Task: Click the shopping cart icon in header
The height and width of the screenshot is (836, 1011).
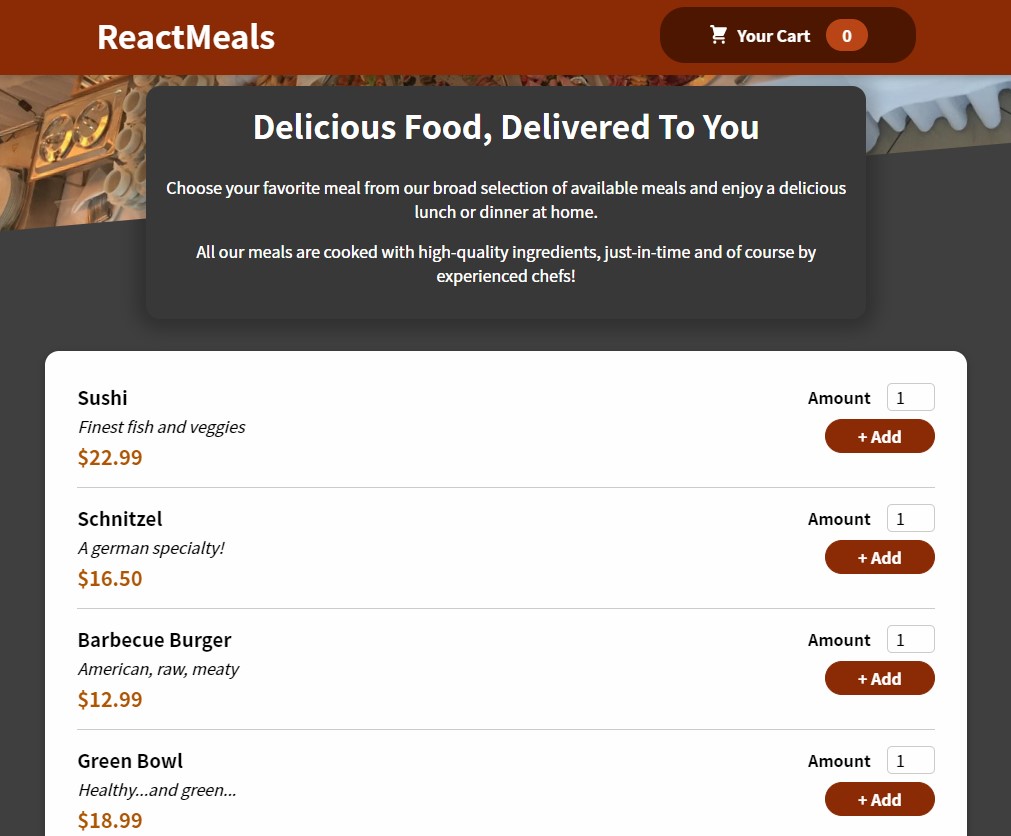Action: tap(718, 35)
